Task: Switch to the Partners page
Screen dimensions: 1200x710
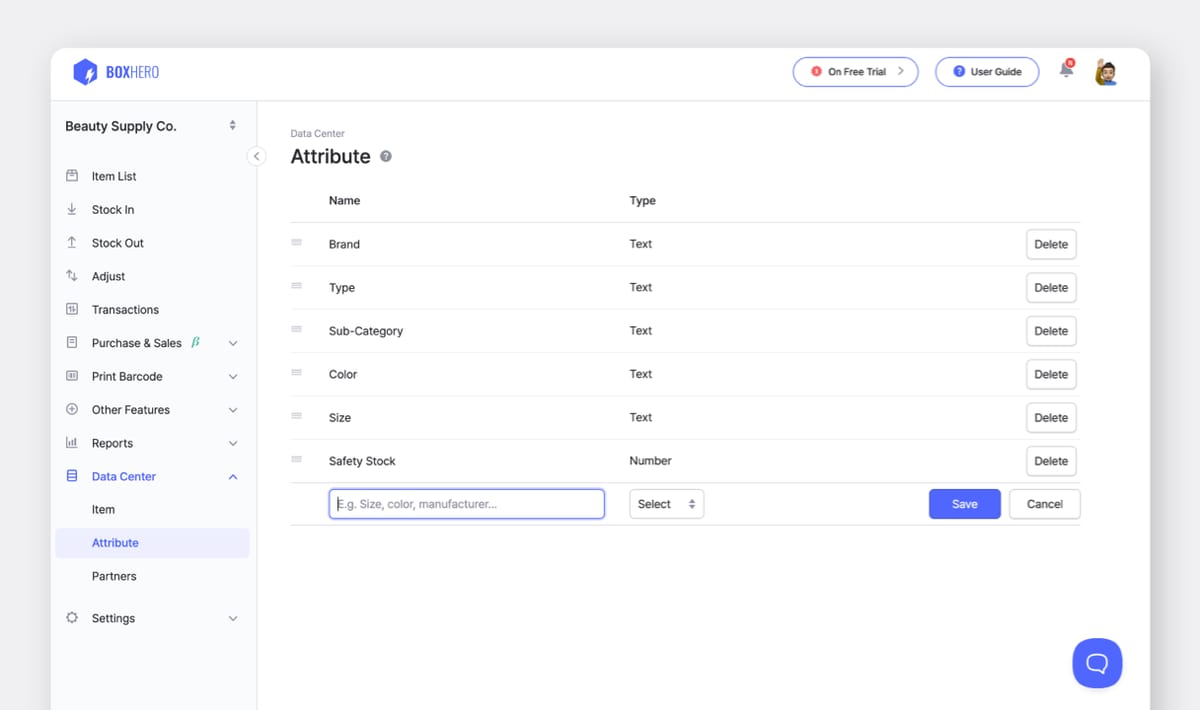Action: pyautogui.click(x=114, y=575)
